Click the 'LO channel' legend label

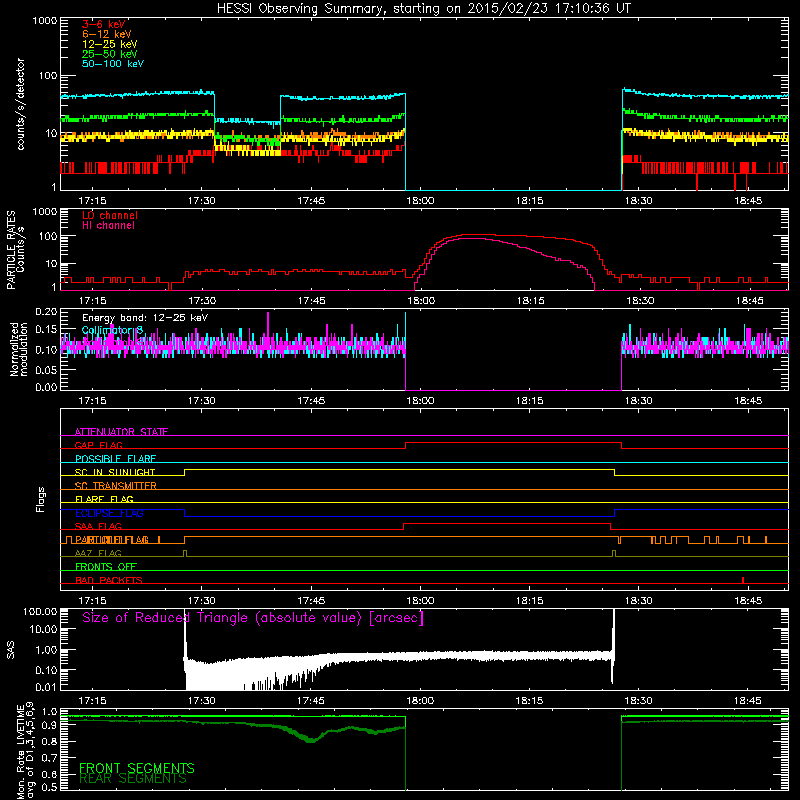tap(110, 215)
